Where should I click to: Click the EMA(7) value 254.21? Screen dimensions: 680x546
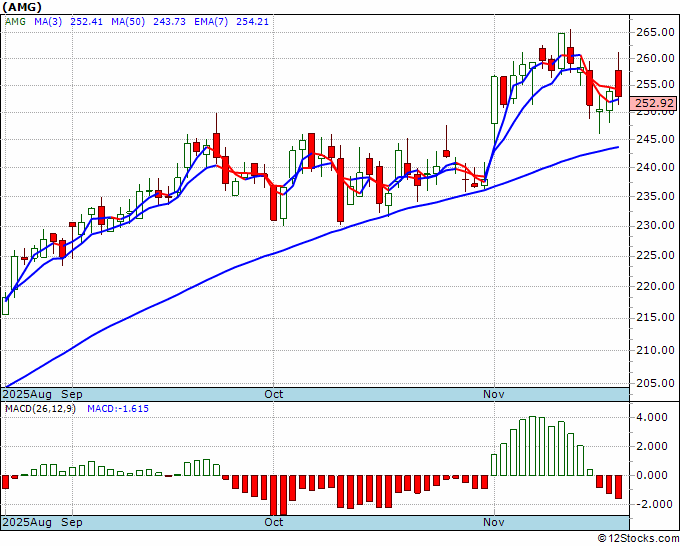pos(252,21)
